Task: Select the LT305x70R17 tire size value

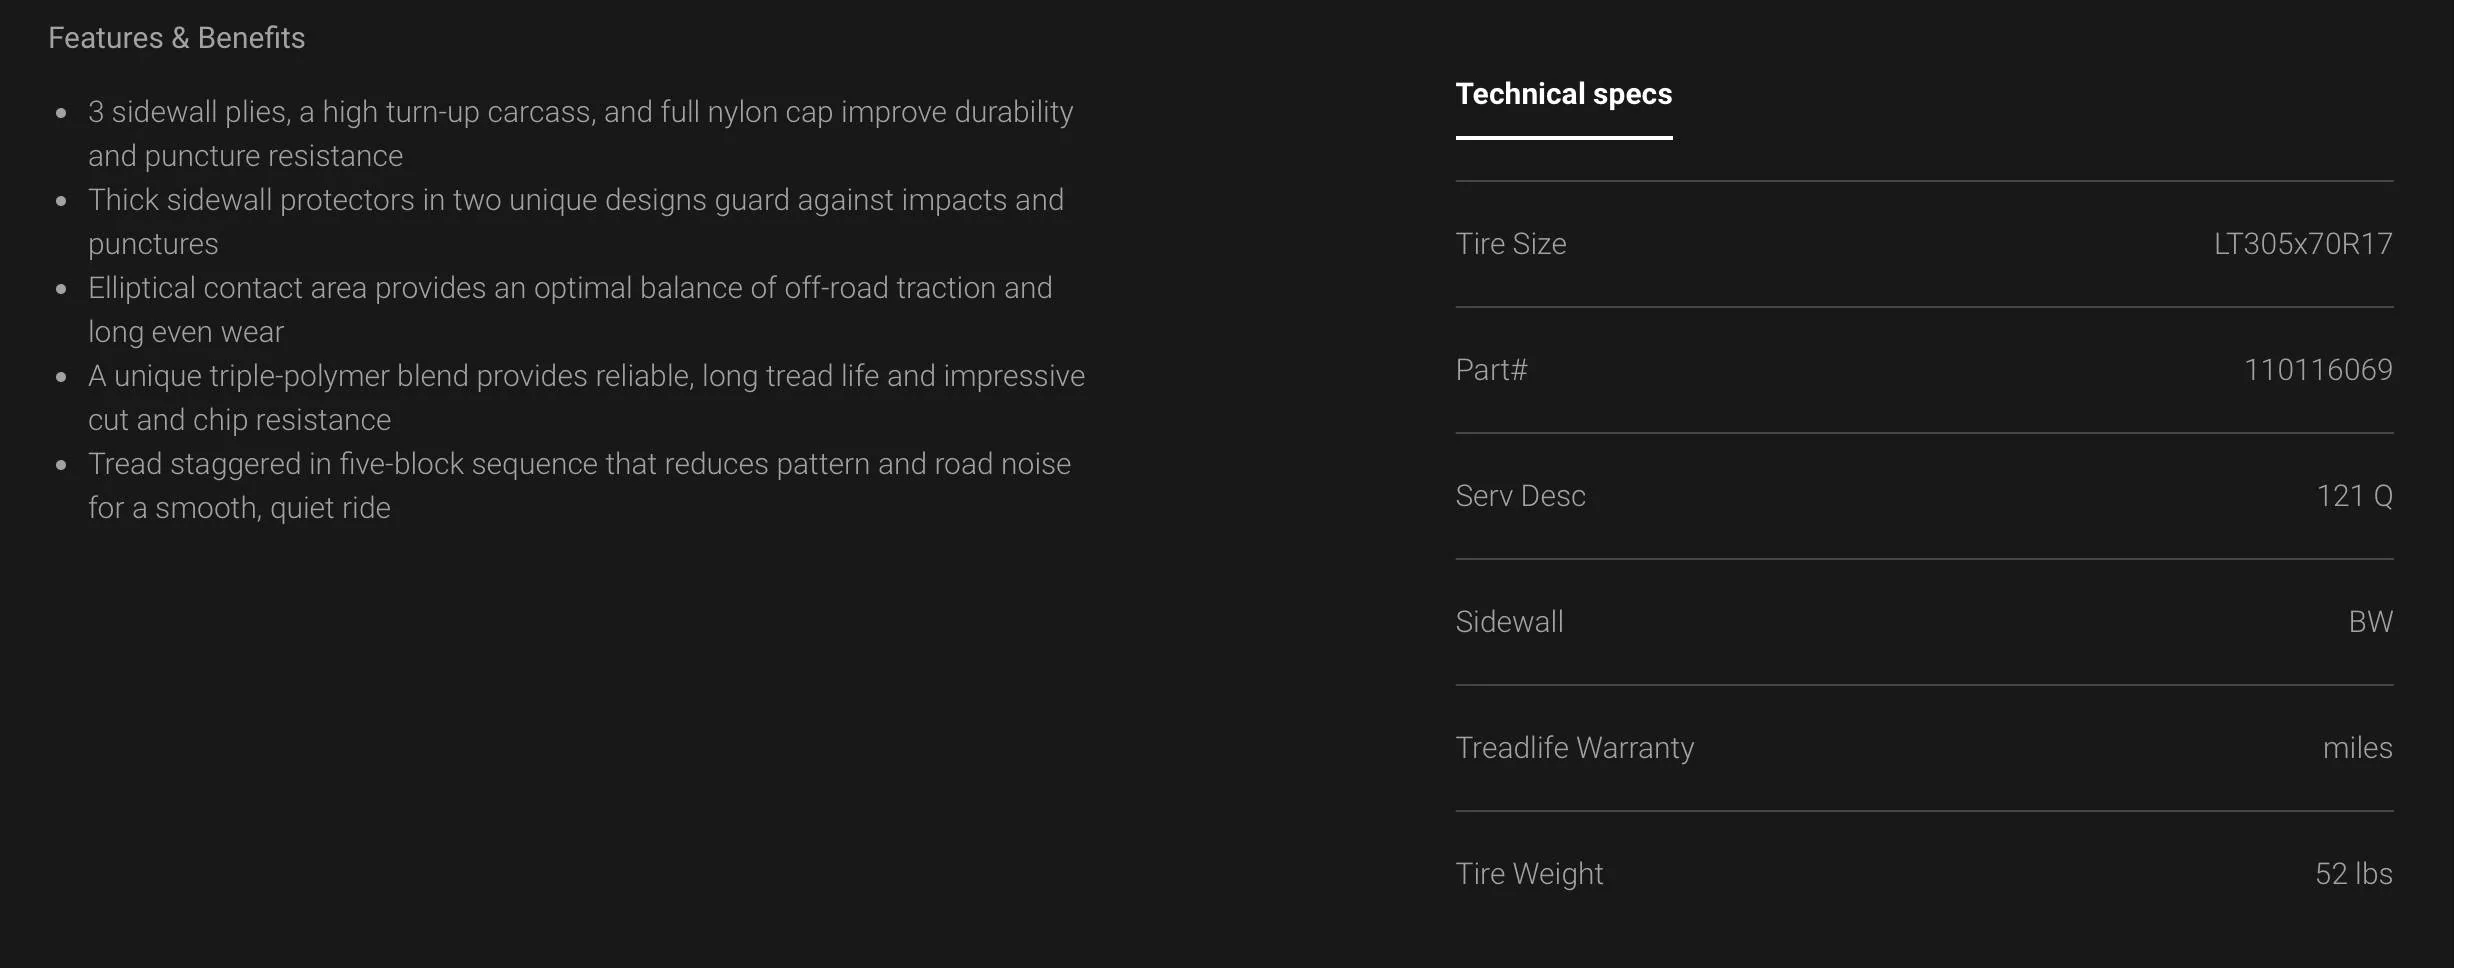Action: [2302, 244]
